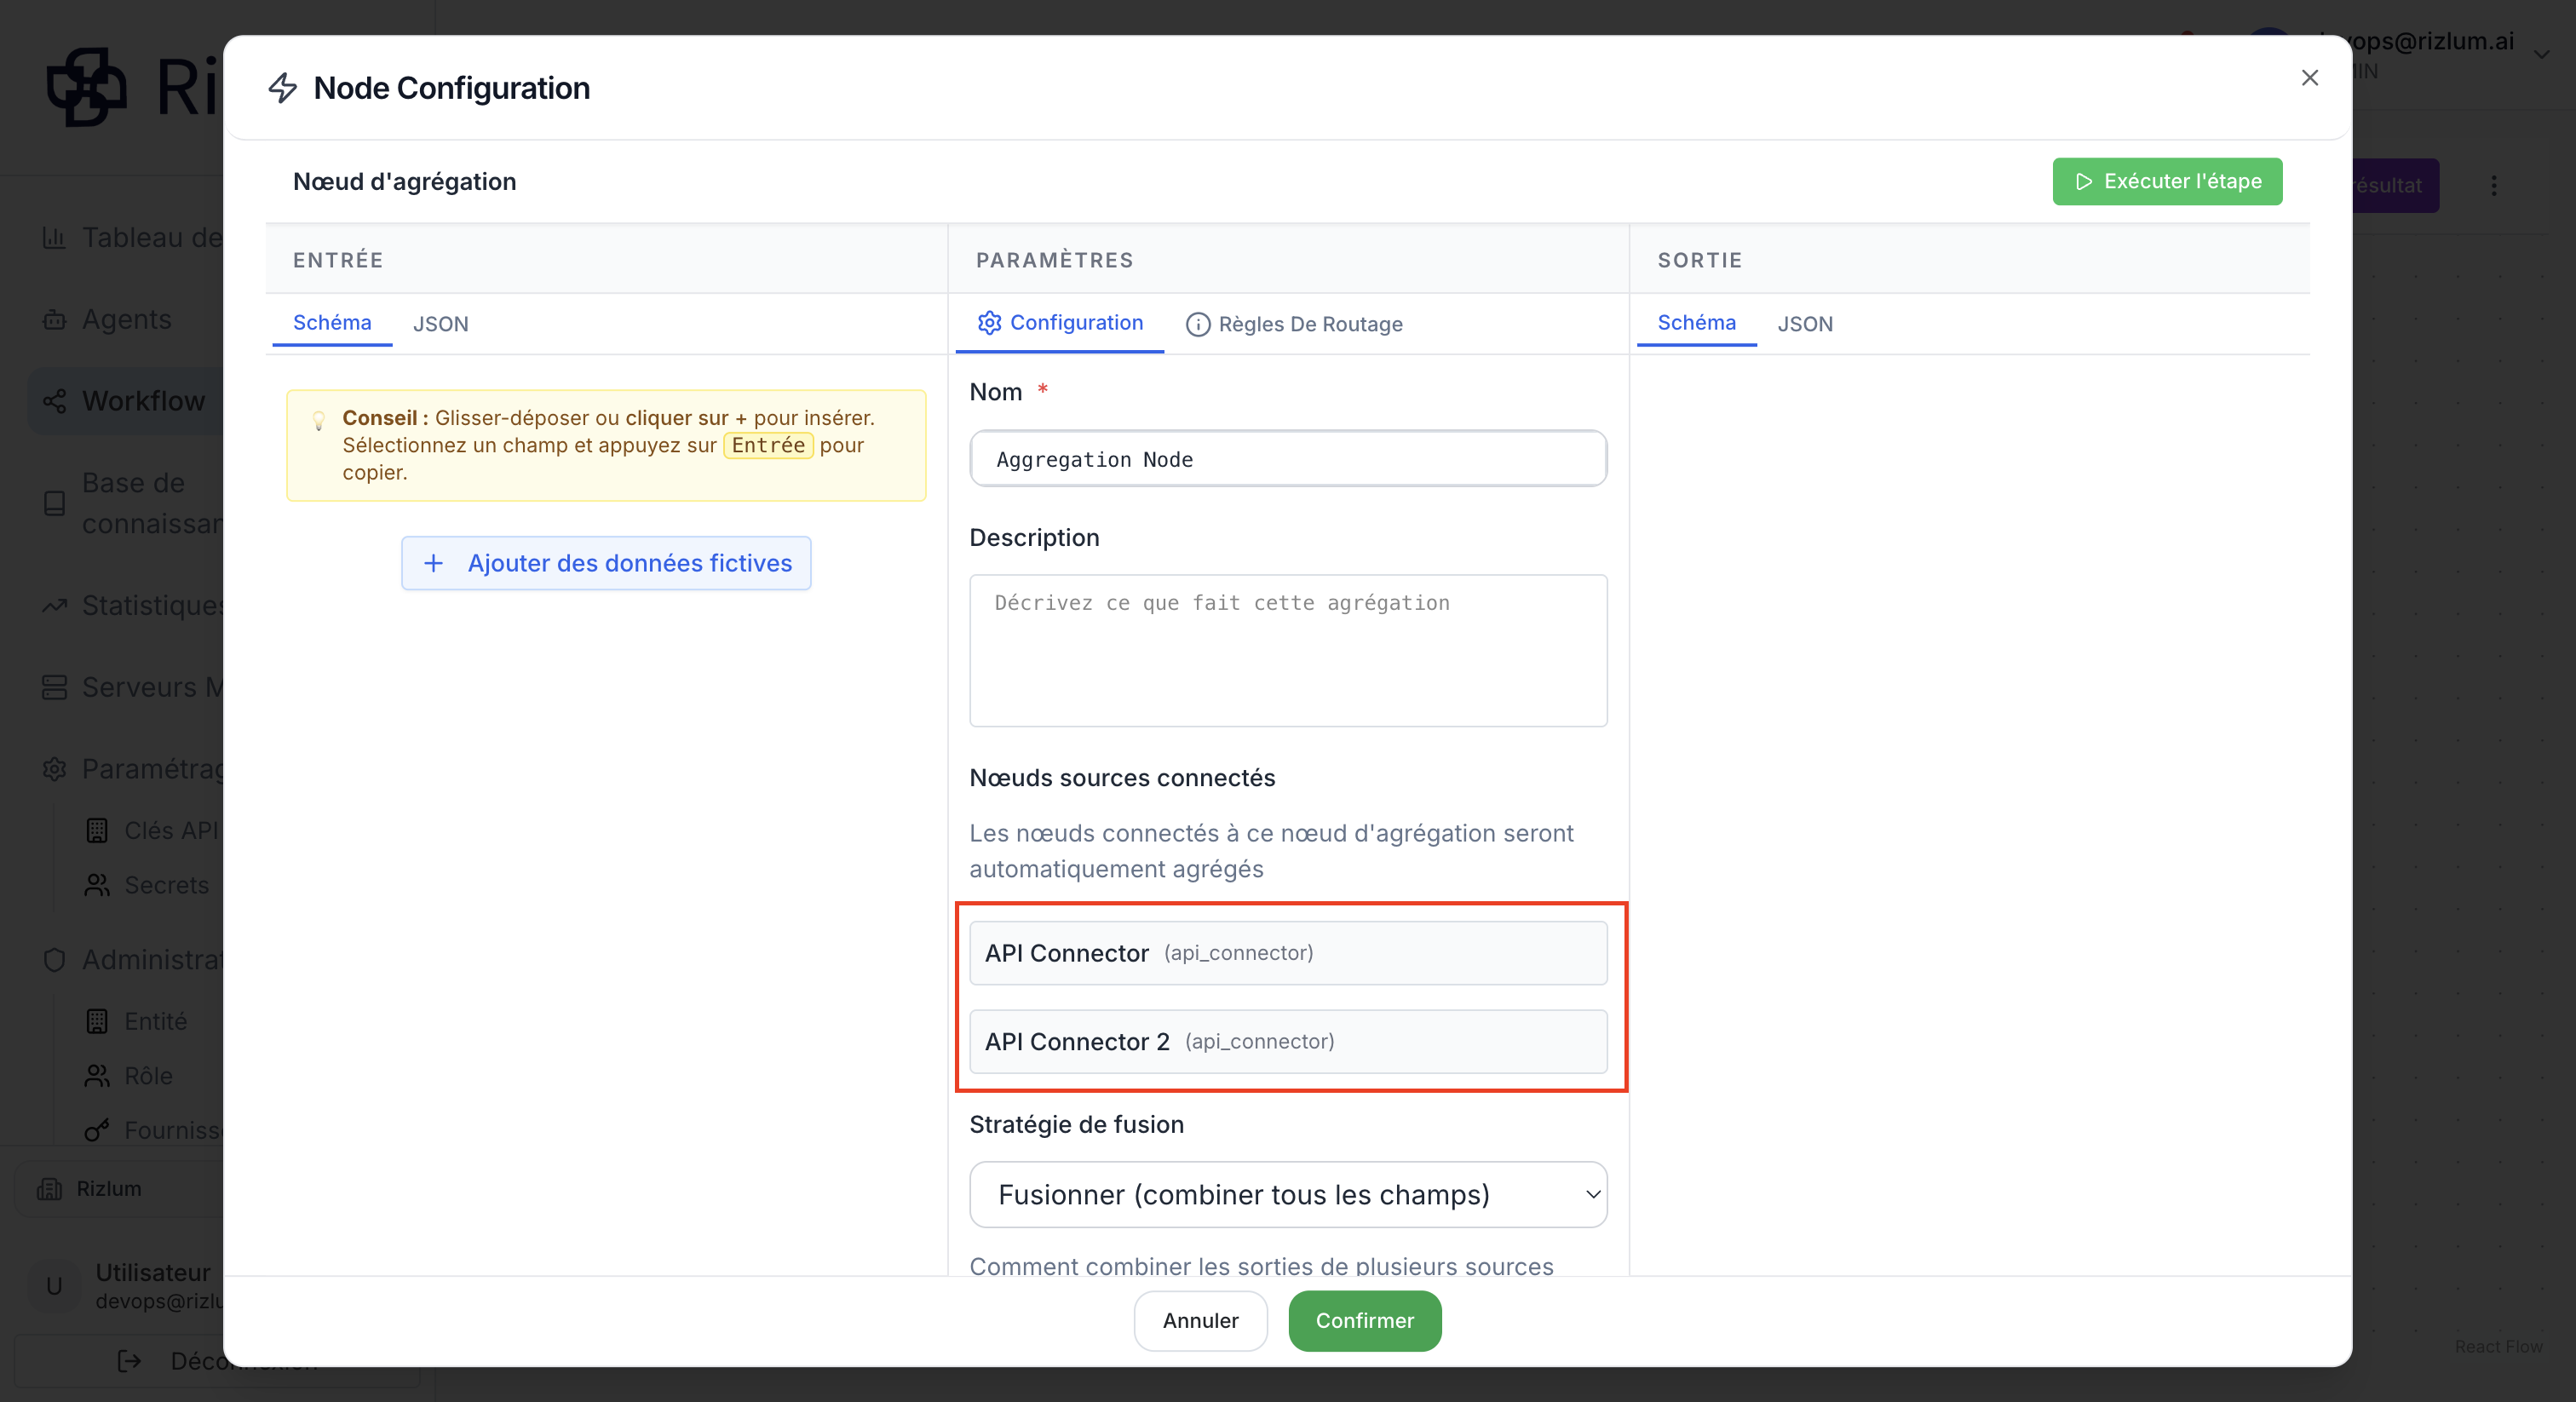The height and width of the screenshot is (1402, 2576).
Task: Click the logout icon at sidebar bottom
Action: click(129, 1361)
